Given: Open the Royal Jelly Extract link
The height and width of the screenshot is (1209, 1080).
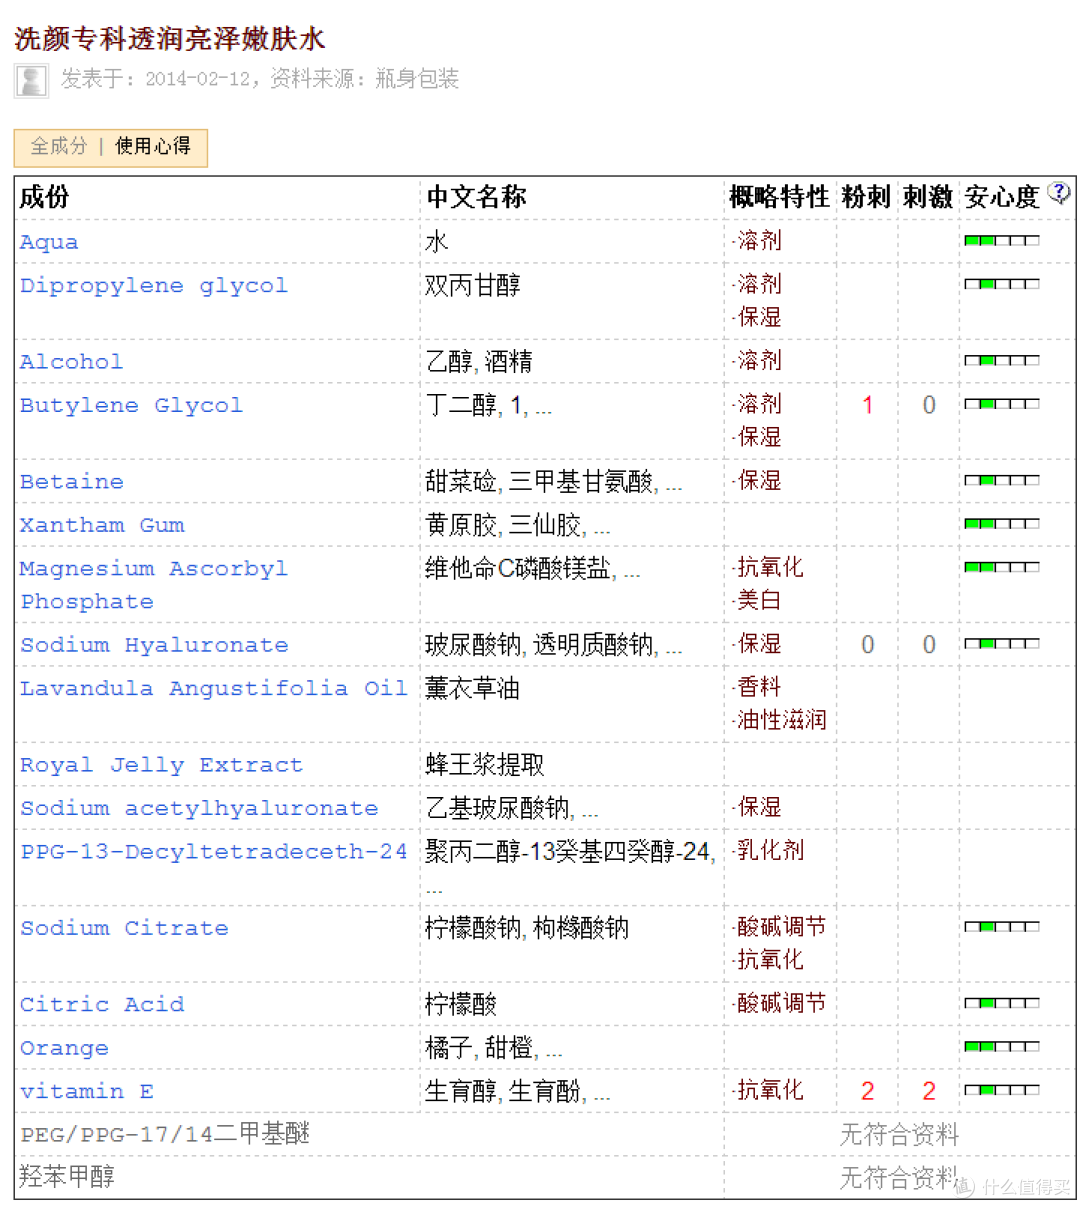Looking at the screenshot, I should coord(161,766).
